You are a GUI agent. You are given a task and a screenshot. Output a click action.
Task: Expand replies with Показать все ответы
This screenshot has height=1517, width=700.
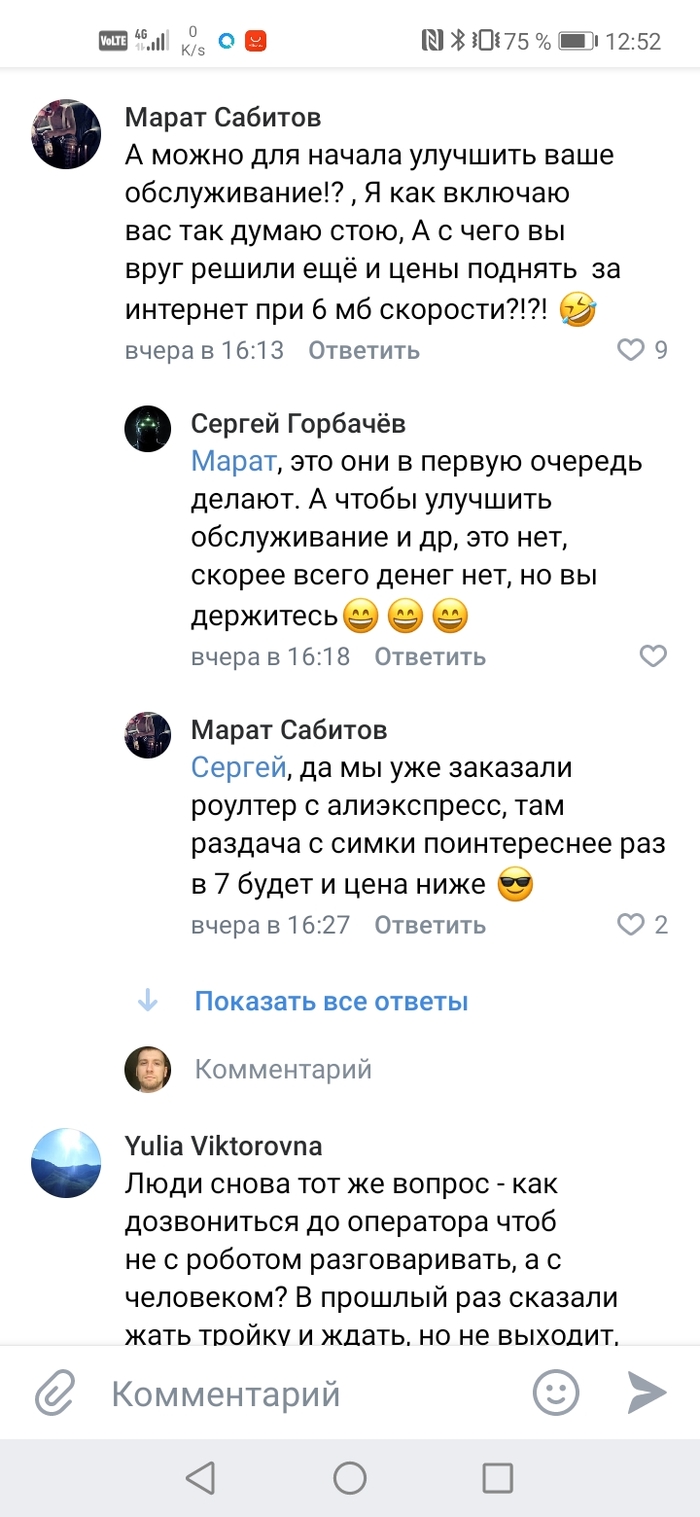[x=331, y=1001]
